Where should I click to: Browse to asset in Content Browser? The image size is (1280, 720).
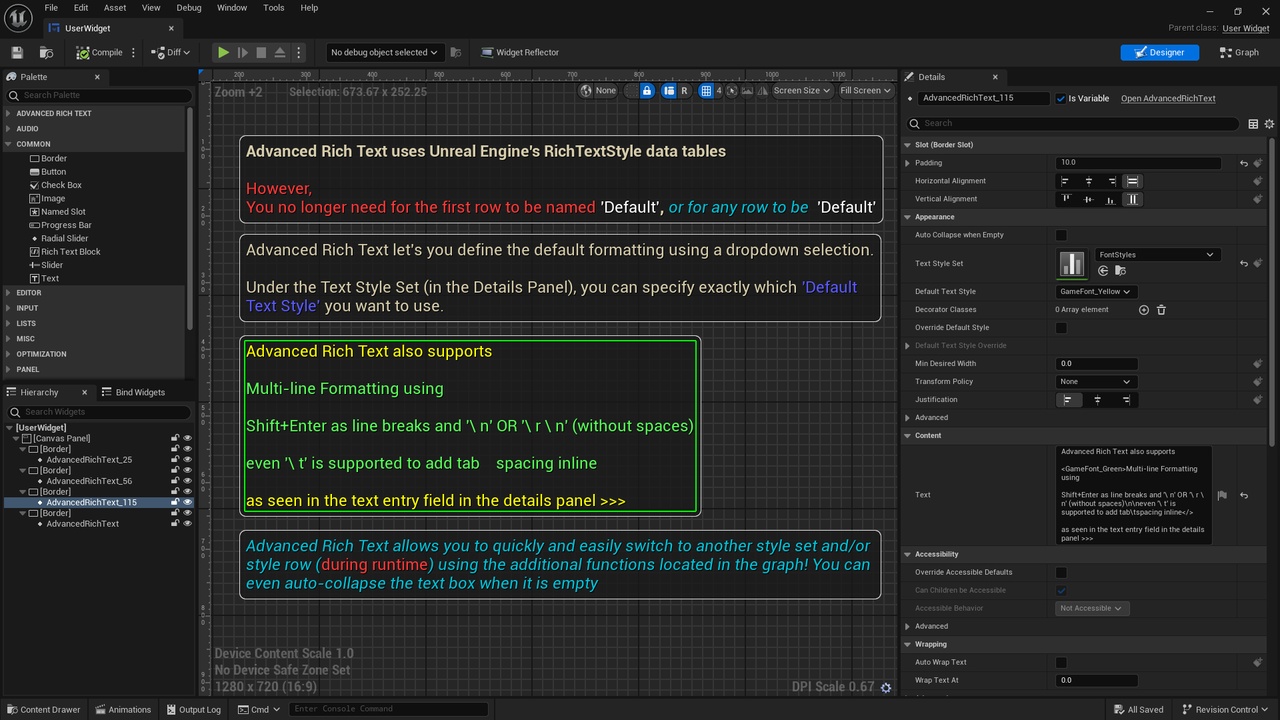click(46, 52)
